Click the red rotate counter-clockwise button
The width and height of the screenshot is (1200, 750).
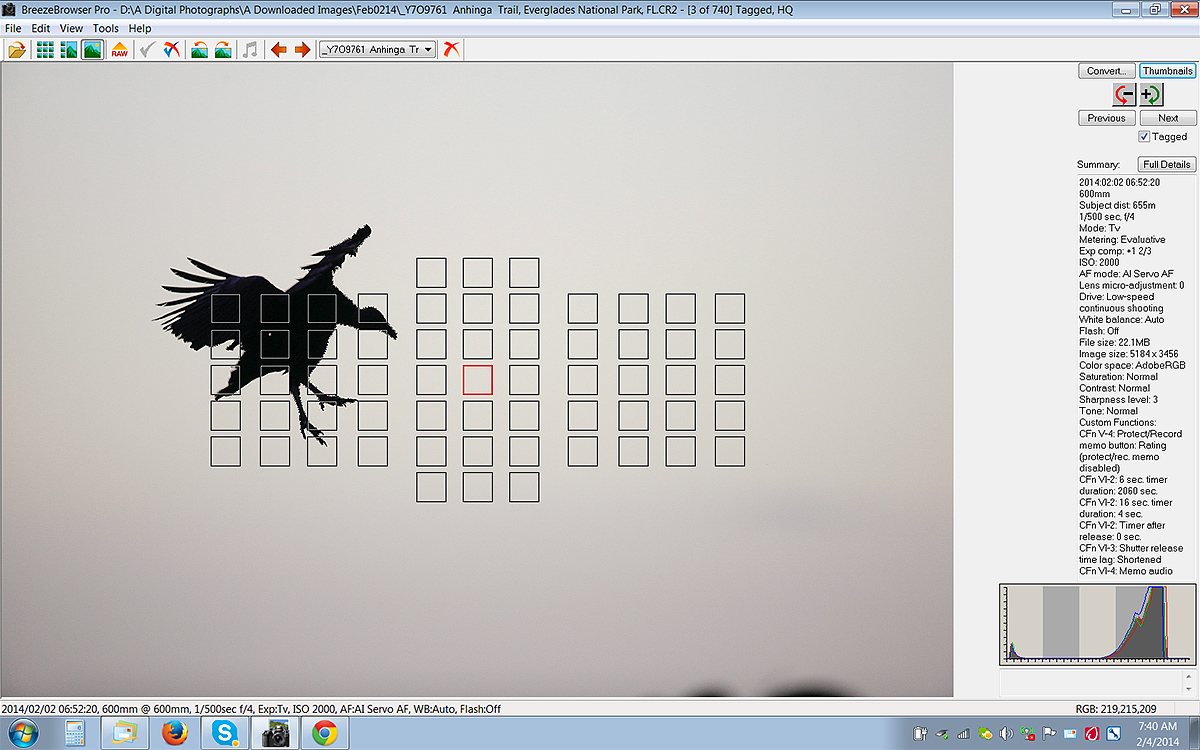[1124, 95]
